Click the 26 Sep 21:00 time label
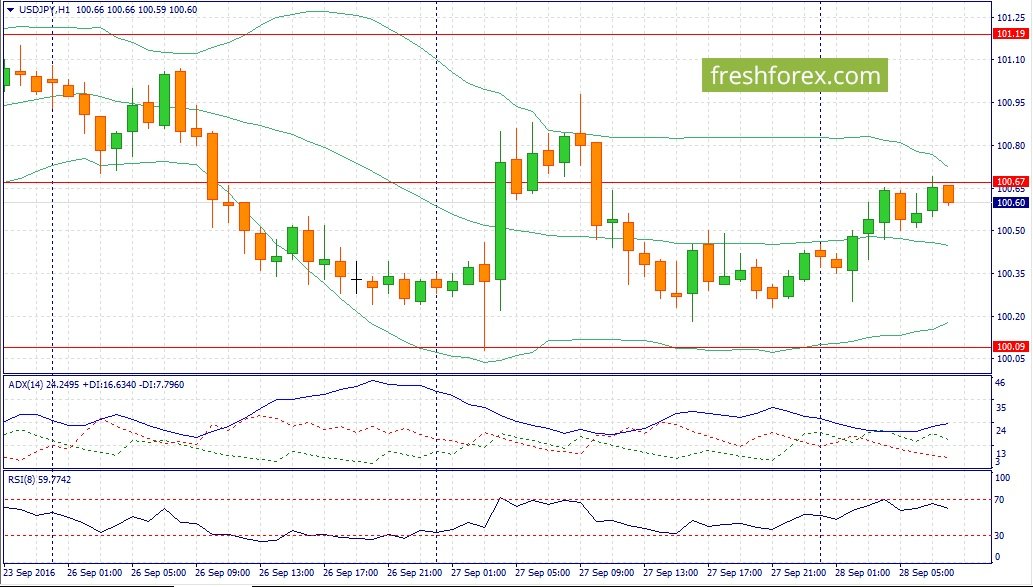This screenshot has width=1033, height=587. click(415, 573)
